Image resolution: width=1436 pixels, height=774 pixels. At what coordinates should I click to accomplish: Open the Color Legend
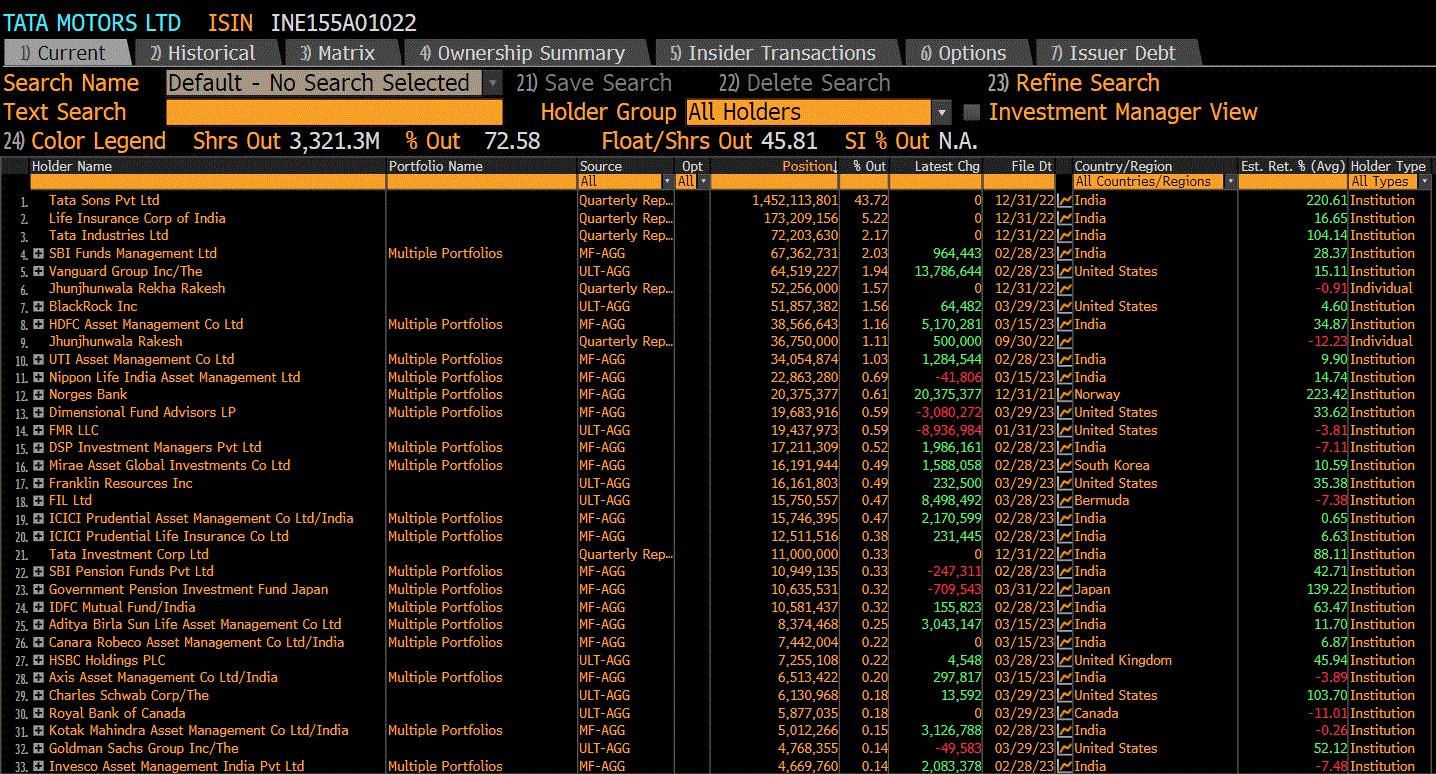85,141
